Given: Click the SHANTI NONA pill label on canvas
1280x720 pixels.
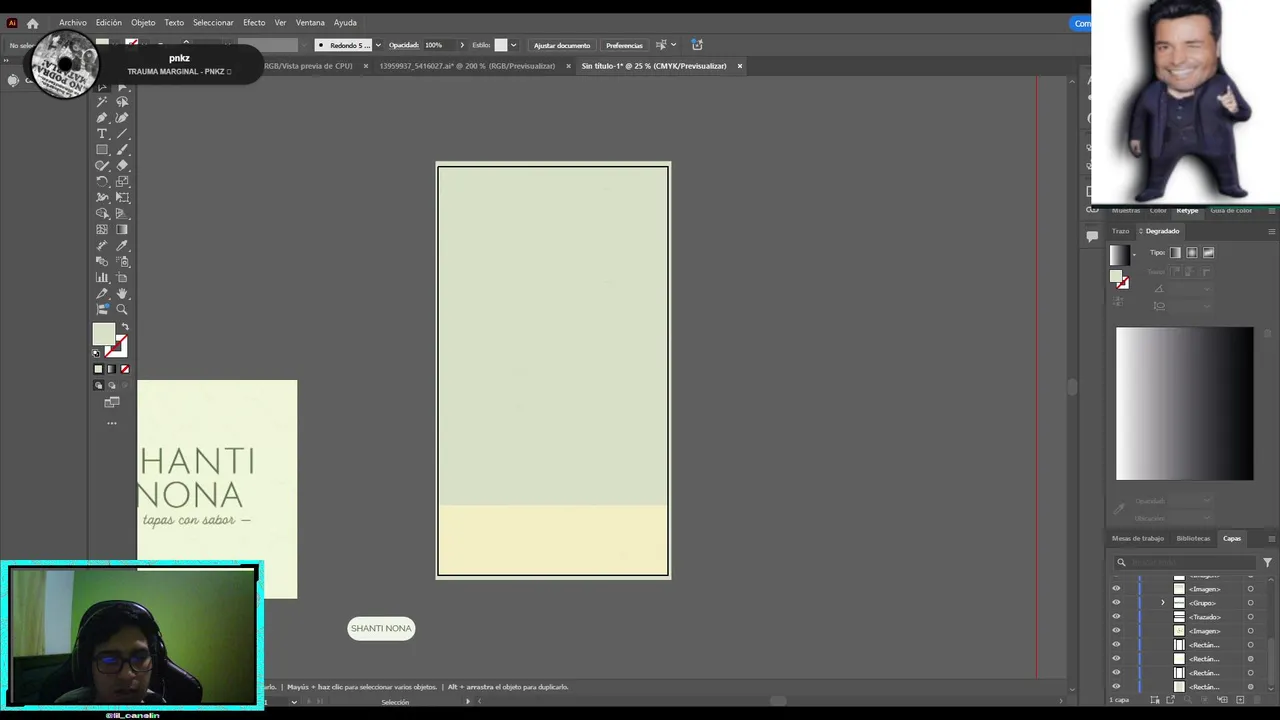Looking at the screenshot, I should [381, 628].
